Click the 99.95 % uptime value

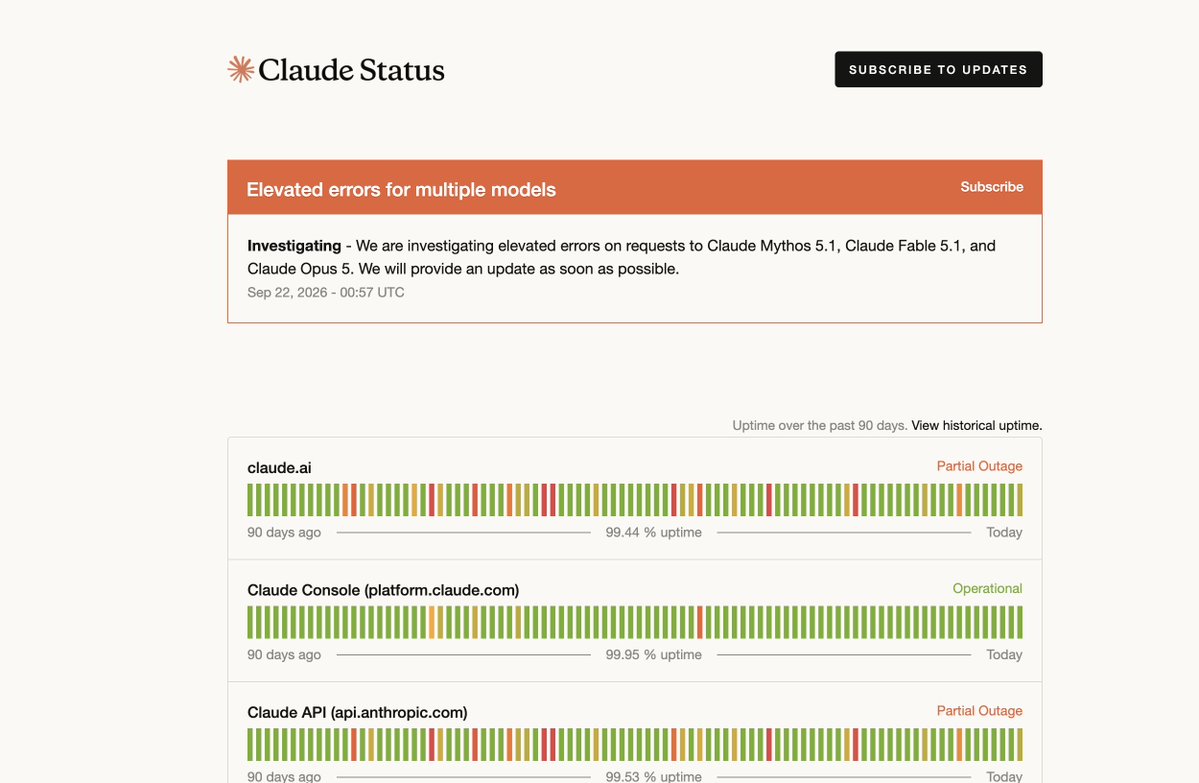[653, 655]
